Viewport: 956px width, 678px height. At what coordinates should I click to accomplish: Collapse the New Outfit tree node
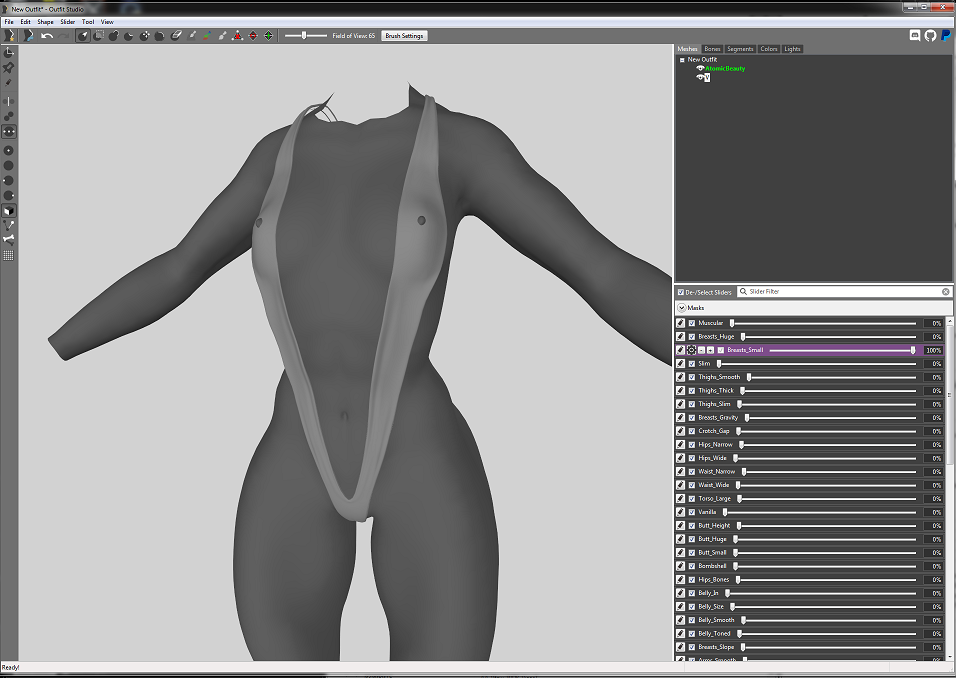682,60
